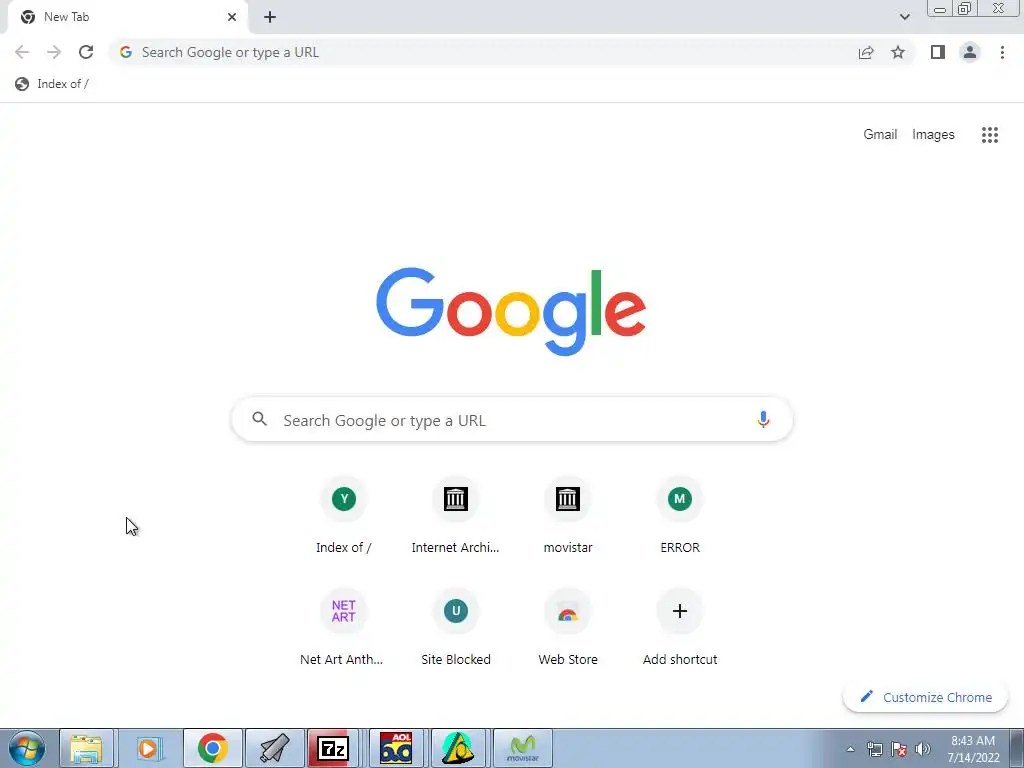Open the green and yellow taskbar icon

pos(458,748)
